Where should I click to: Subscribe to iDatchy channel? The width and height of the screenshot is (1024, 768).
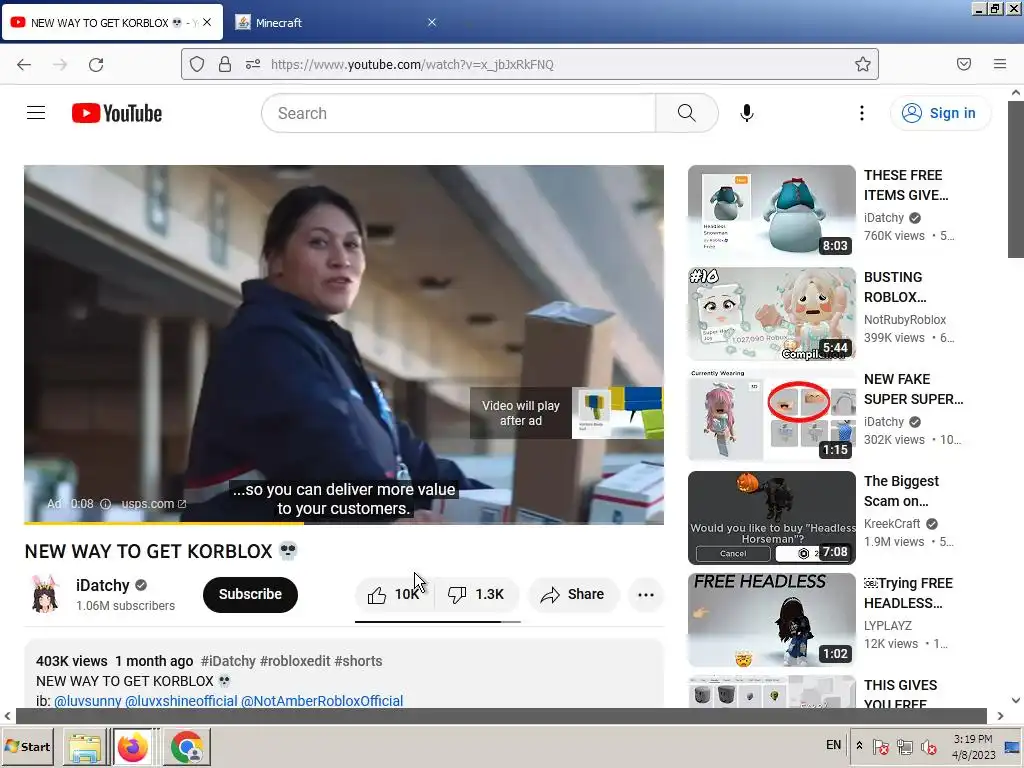(x=250, y=594)
